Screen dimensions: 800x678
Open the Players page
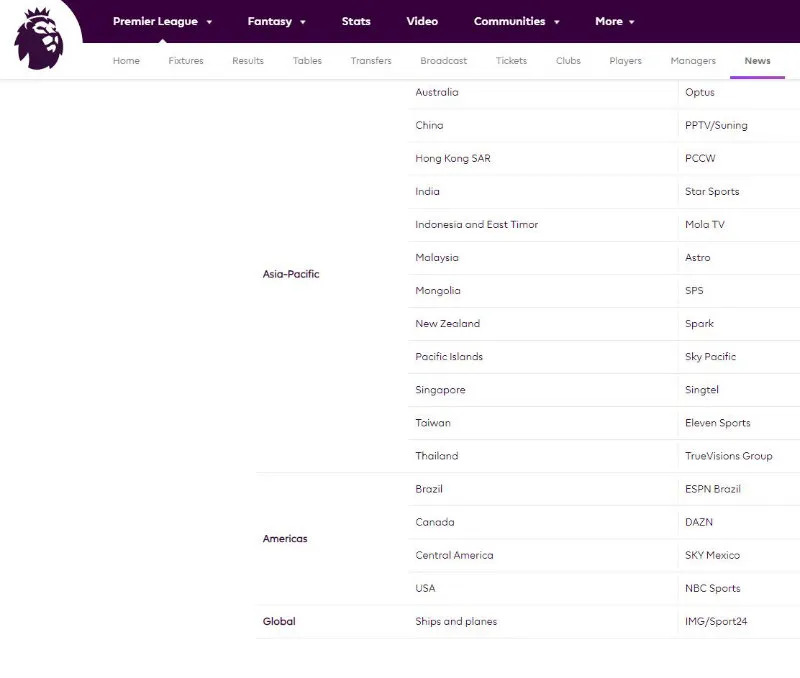[x=625, y=60]
